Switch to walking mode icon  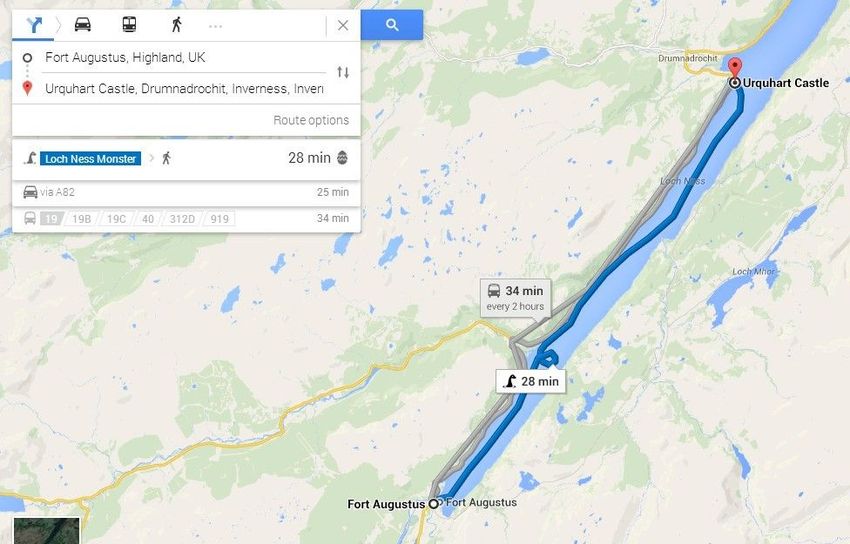(x=176, y=24)
